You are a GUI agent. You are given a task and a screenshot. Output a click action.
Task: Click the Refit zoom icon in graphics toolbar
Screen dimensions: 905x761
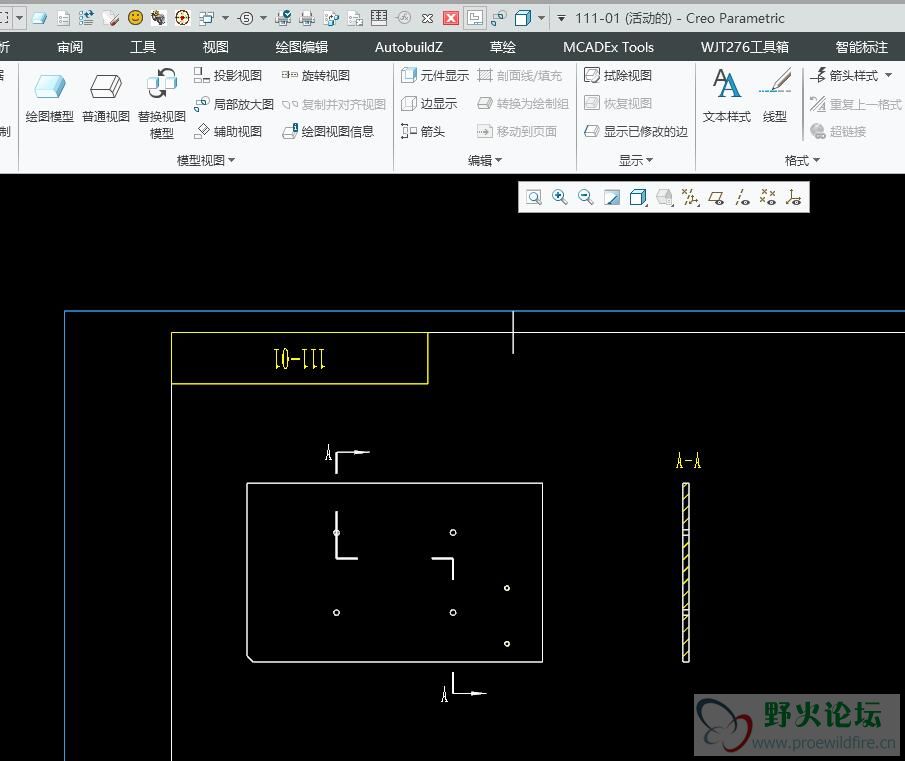(x=534, y=197)
